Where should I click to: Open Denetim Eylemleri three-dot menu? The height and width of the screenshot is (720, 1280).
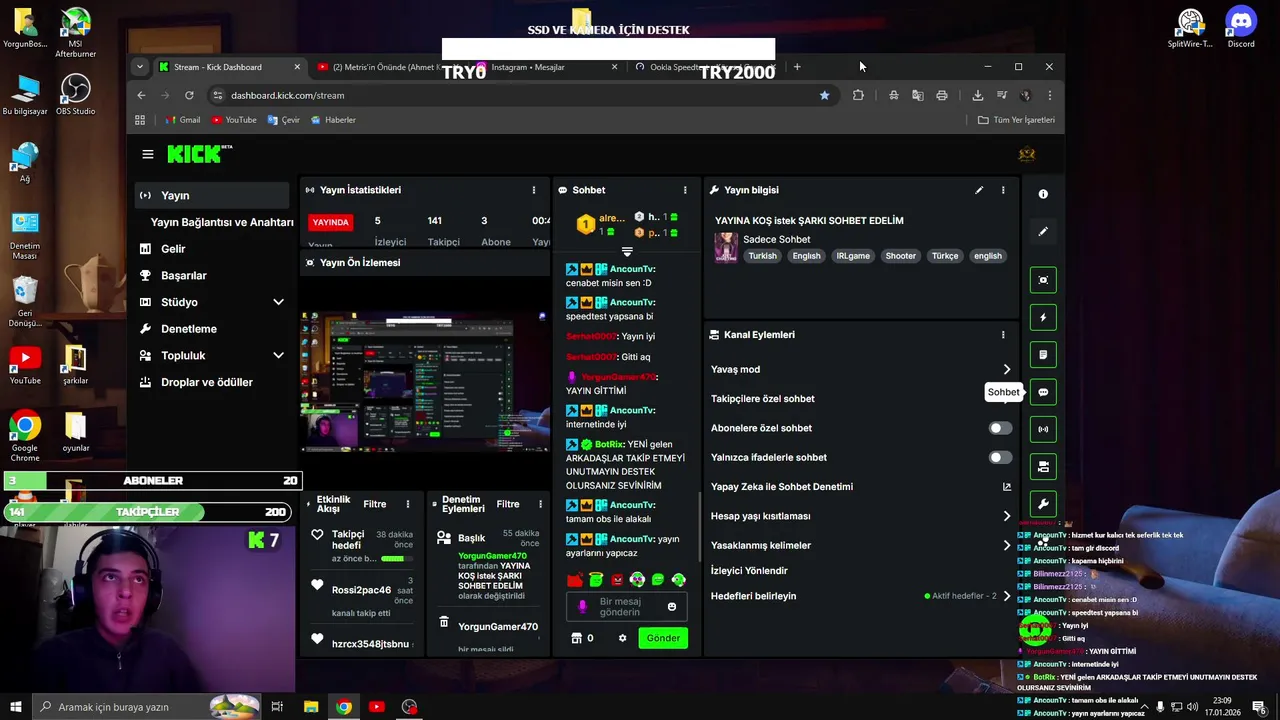[x=540, y=504]
